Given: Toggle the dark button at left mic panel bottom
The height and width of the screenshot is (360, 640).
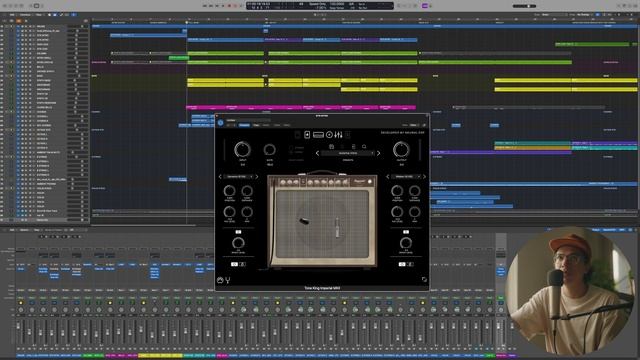Looking at the screenshot, I should pos(242,264).
